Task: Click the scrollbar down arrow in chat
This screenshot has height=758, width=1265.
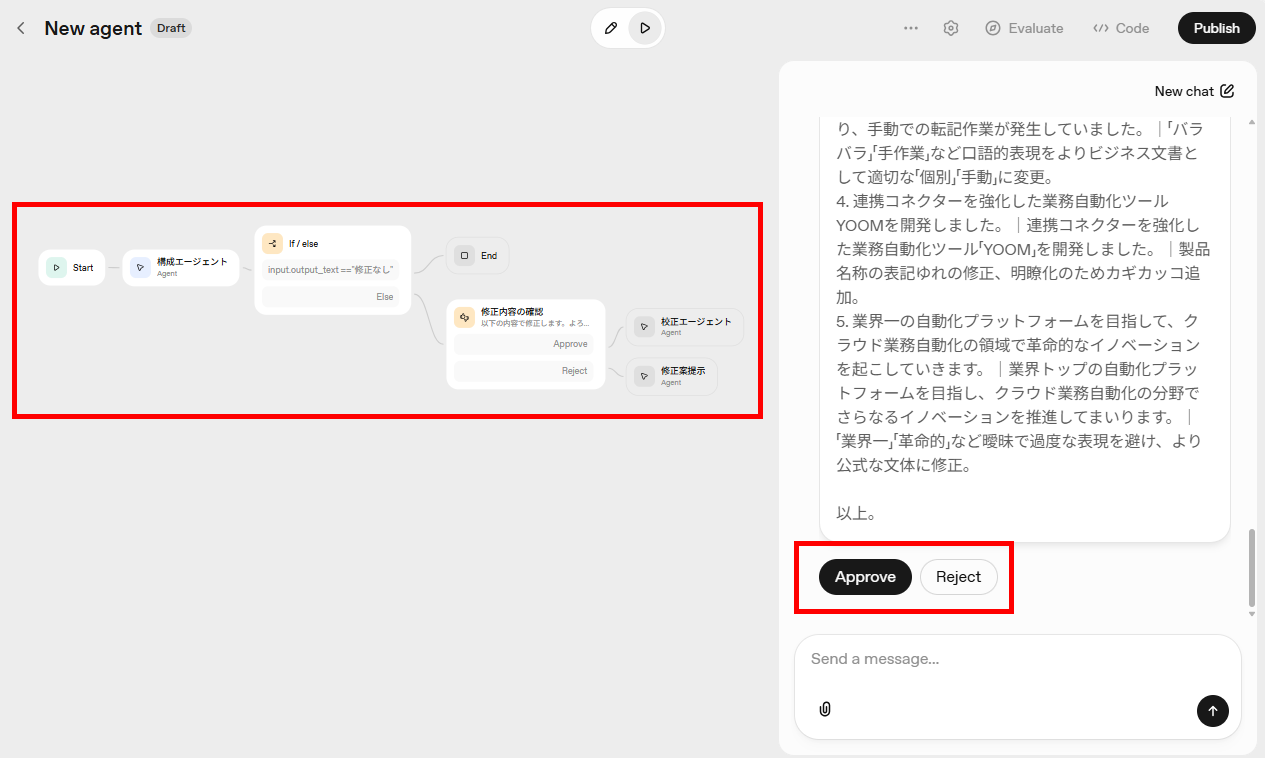Action: (x=1252, y=613)
